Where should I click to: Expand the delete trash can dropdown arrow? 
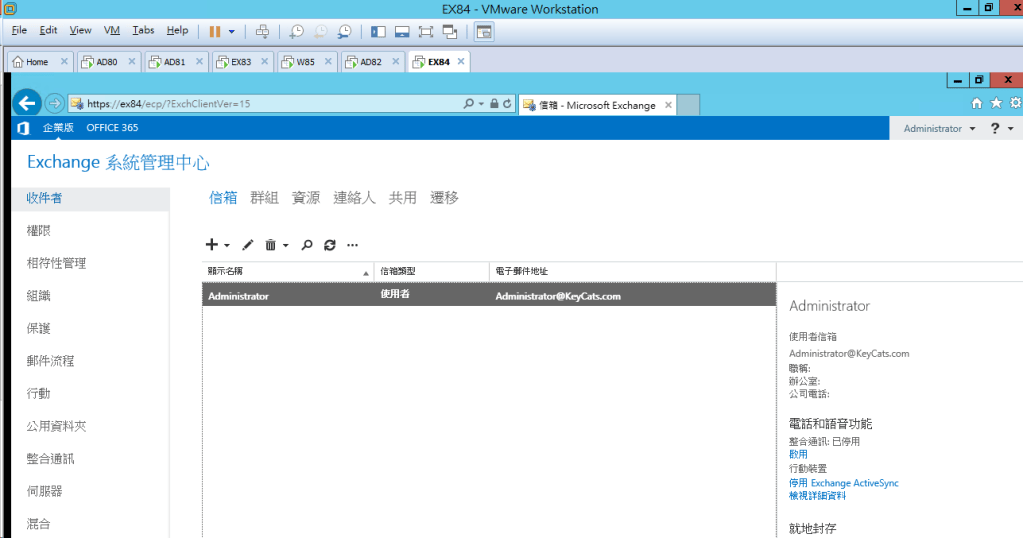[286, 245]
